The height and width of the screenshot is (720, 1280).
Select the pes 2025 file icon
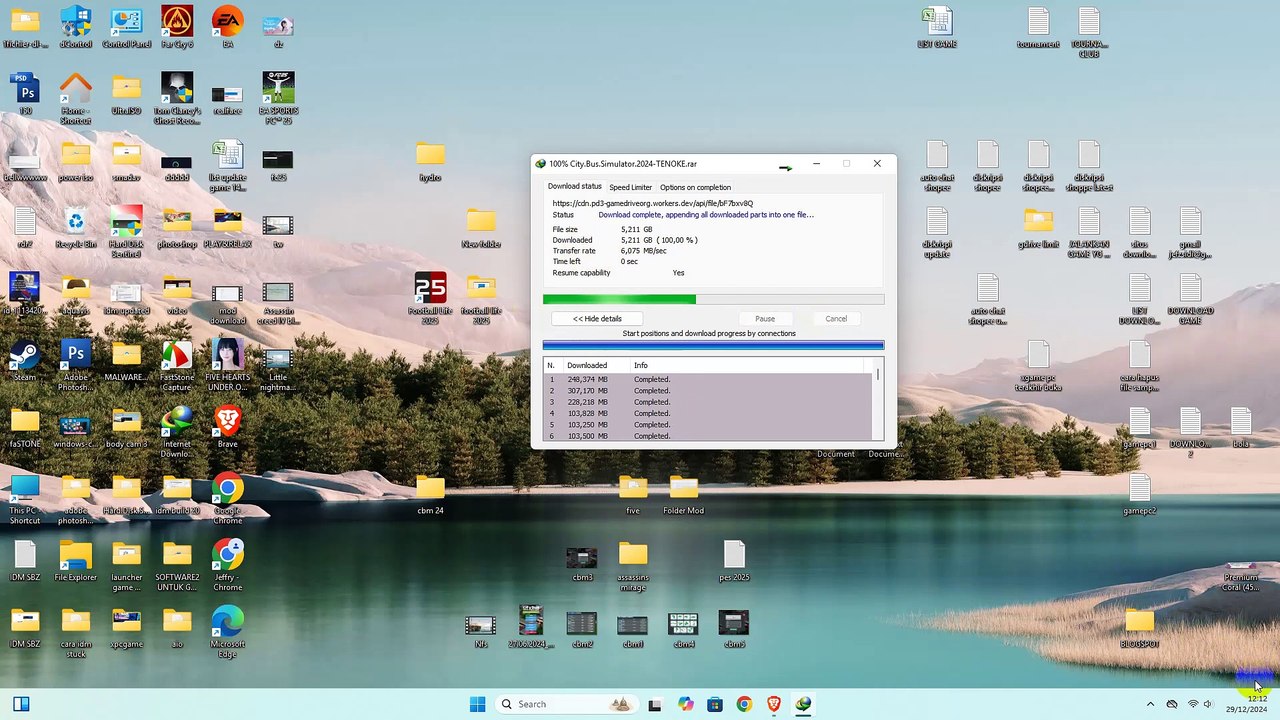point(734,560)
